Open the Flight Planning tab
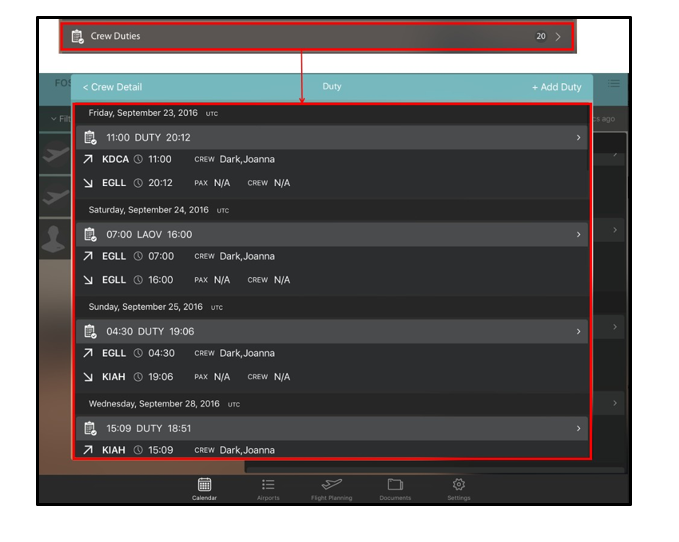The height and width of the screenshot is (542, 679). [332, 488]
